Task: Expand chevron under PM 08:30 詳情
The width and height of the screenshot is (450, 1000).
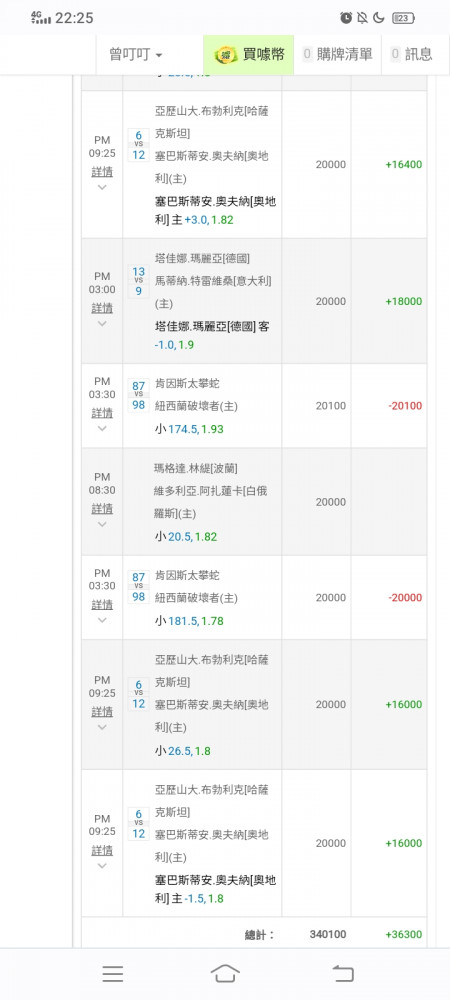Action: (102, 524)
